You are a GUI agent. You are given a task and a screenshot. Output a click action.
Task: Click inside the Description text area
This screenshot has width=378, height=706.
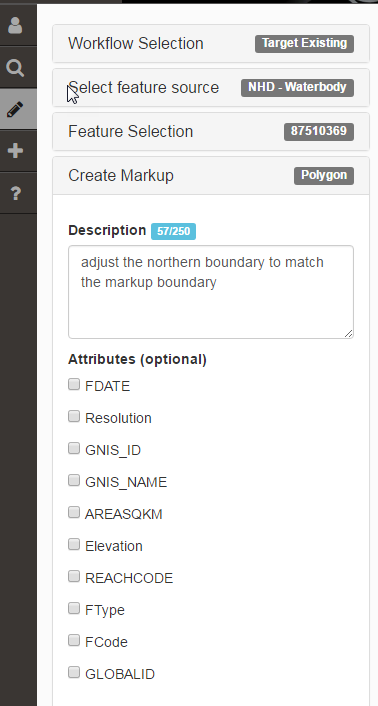point(211,292)
